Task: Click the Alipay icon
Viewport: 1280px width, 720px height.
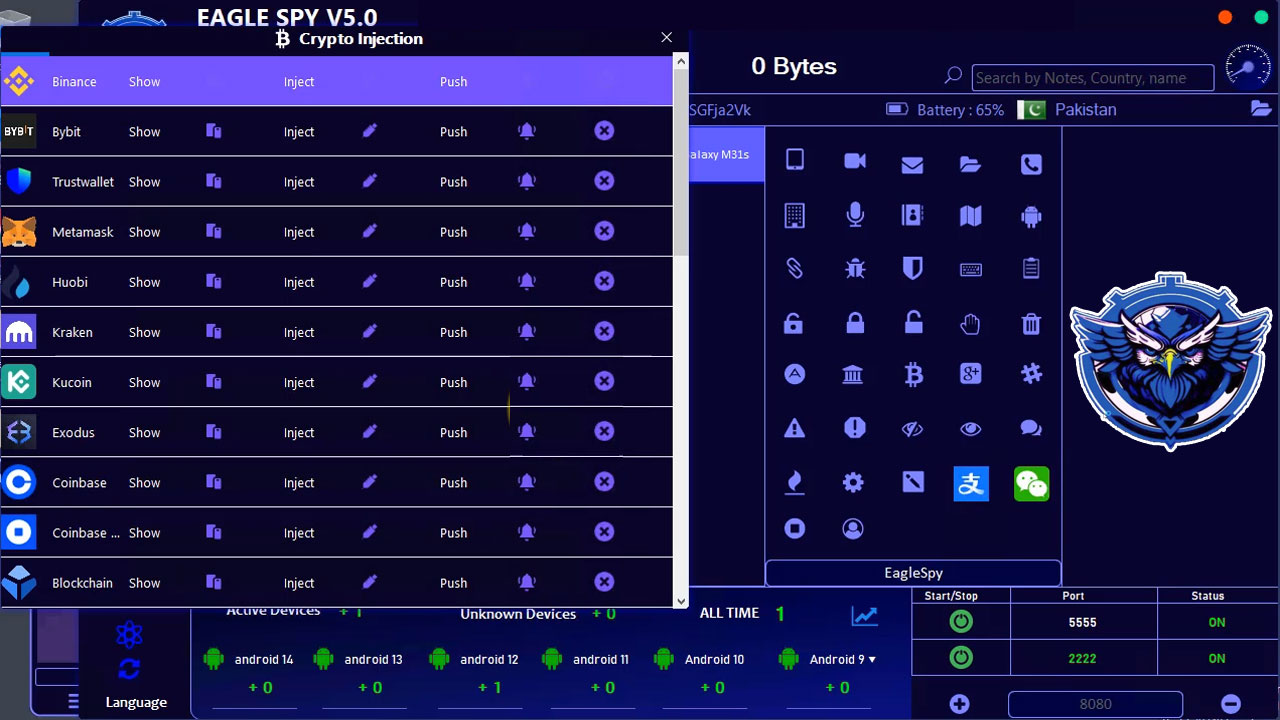Action: coord(970,483)
